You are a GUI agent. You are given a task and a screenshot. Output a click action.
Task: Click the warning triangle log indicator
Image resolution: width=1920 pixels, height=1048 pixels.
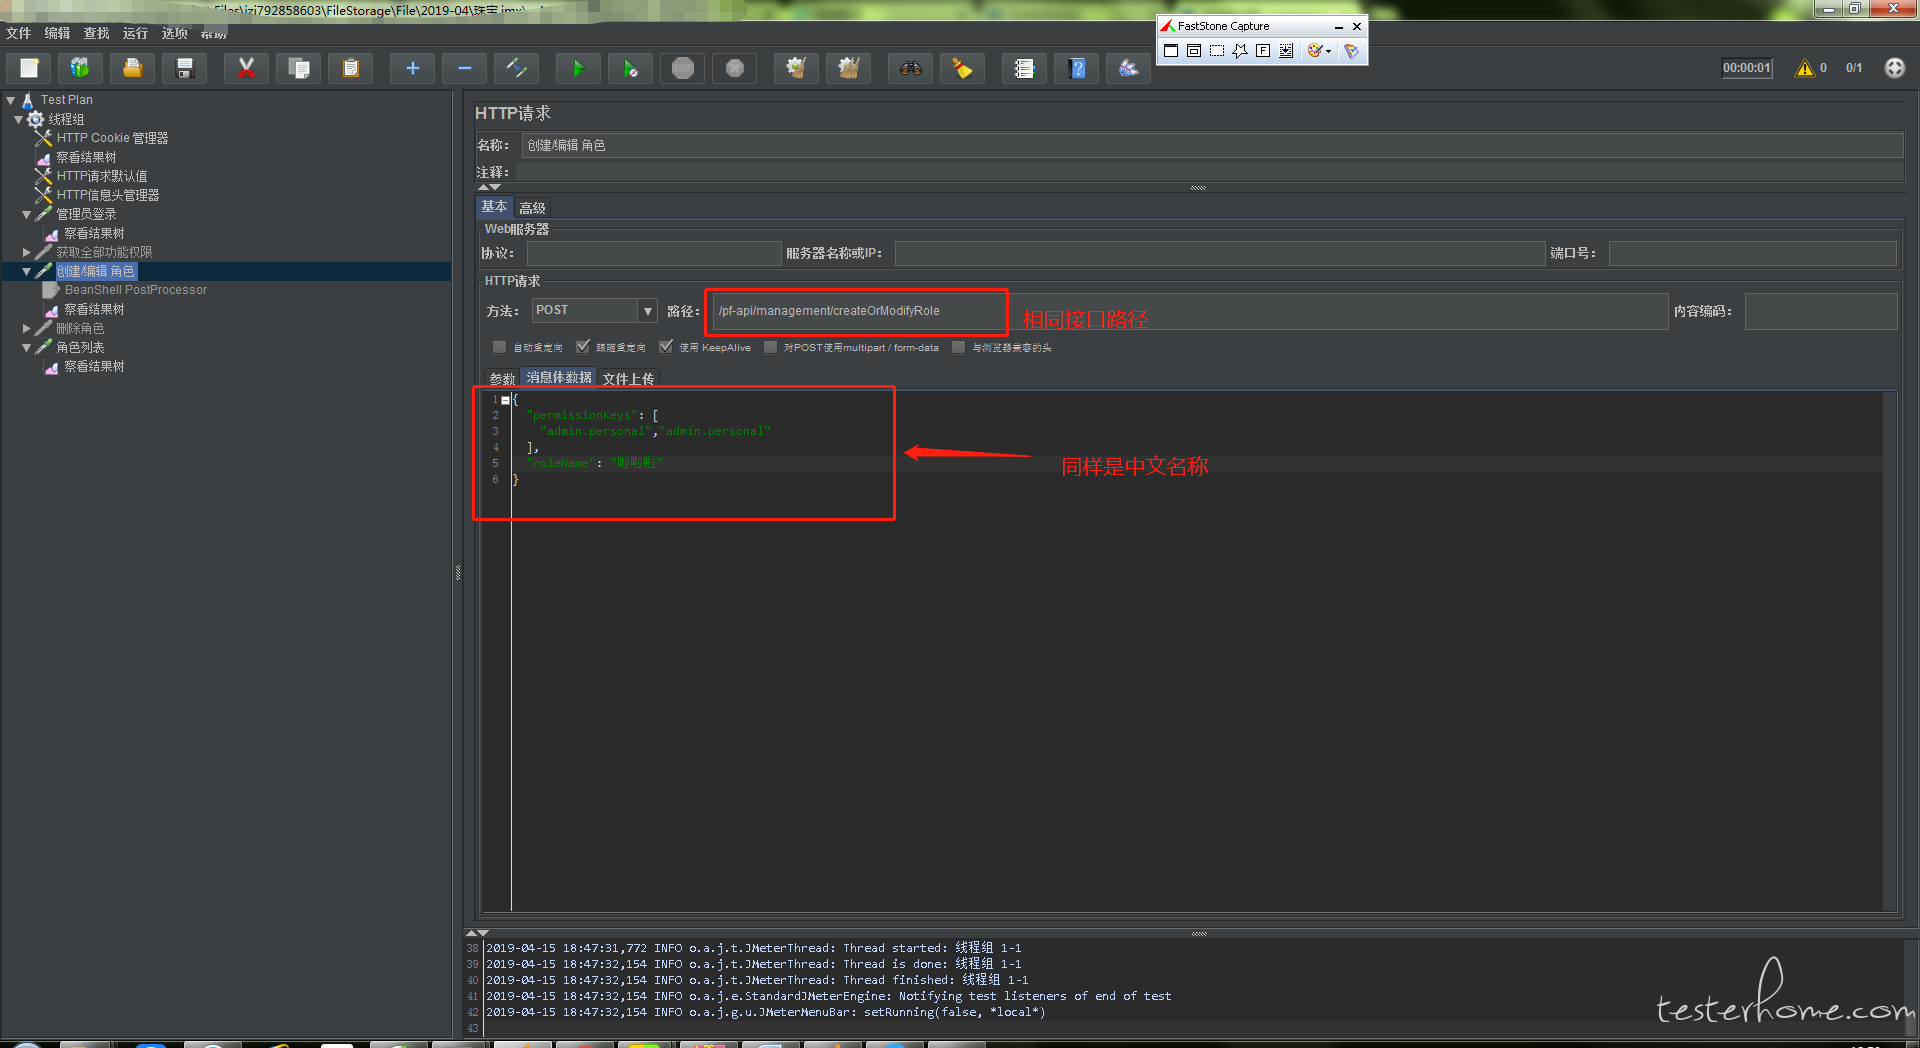click(1805, 68)
